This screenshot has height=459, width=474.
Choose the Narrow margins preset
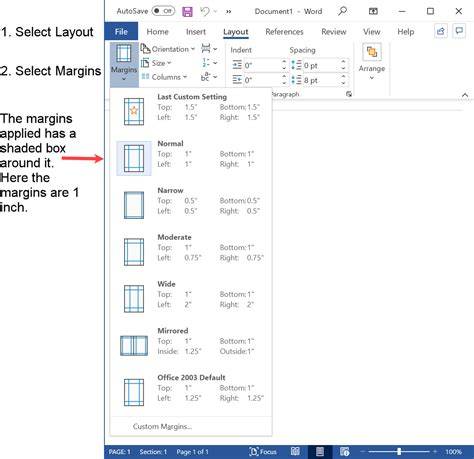[x=191, y=205]
